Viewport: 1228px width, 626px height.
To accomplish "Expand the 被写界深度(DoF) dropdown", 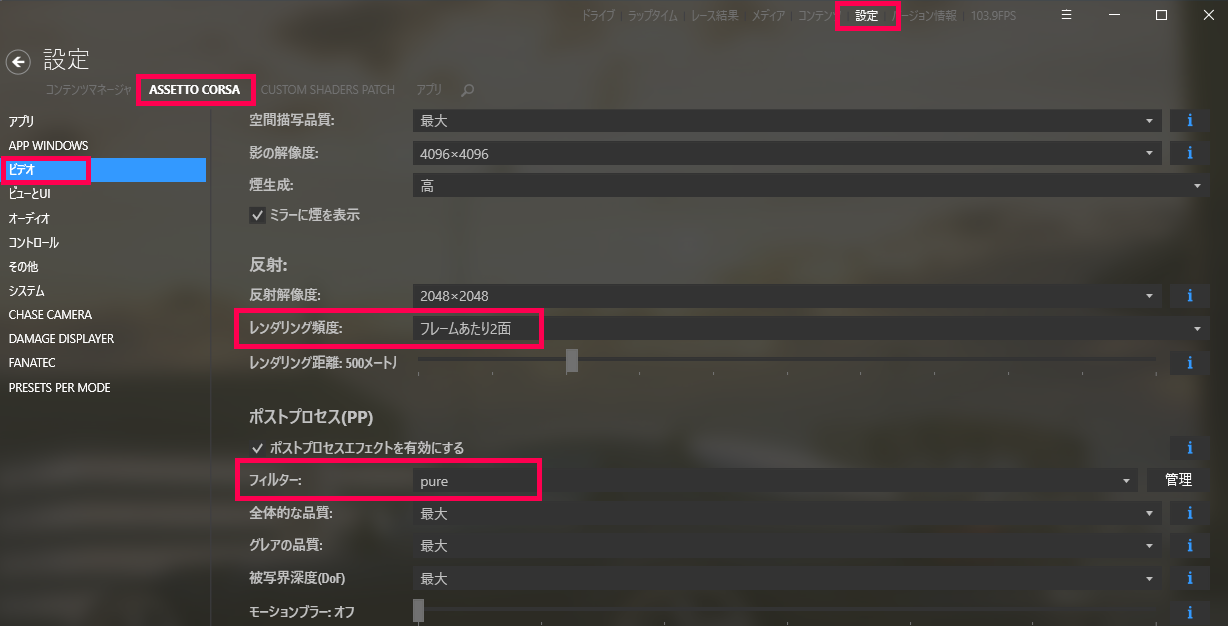I will (788, 579).
